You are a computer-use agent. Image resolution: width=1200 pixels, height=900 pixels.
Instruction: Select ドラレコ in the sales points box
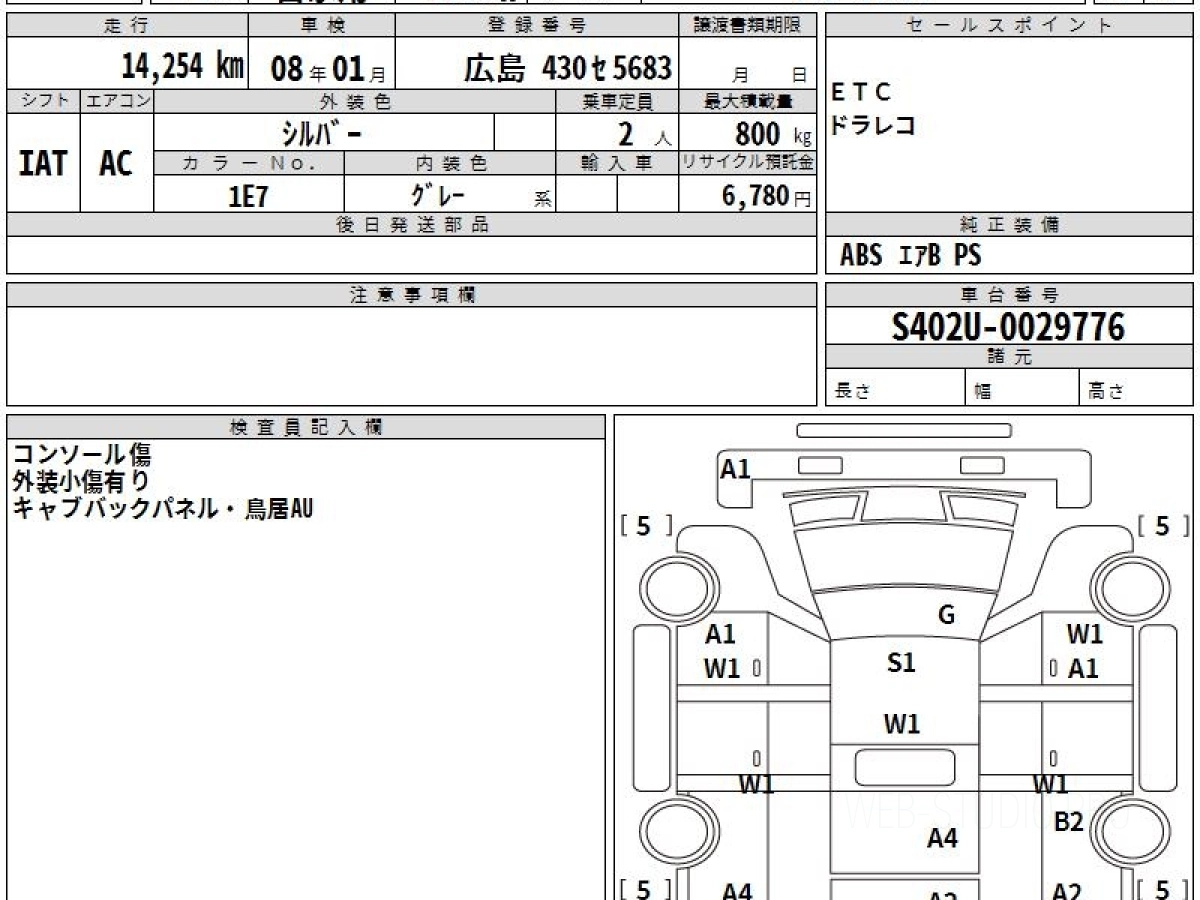pos(873,126)
